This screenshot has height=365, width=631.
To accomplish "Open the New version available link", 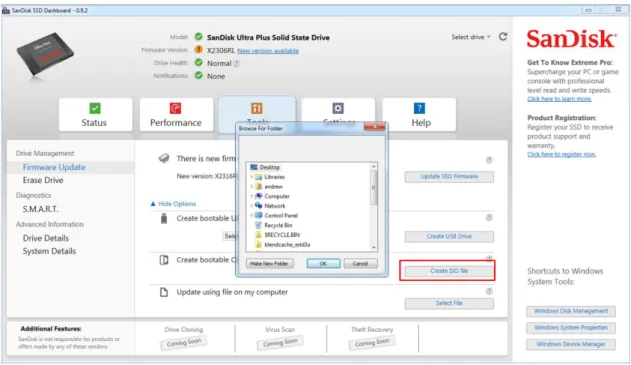I will (268, 51).
